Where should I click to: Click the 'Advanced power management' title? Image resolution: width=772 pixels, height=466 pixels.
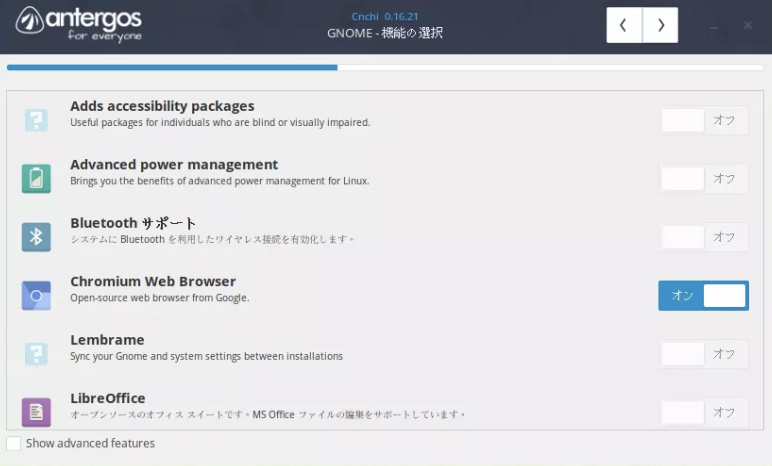pos(174,164)
